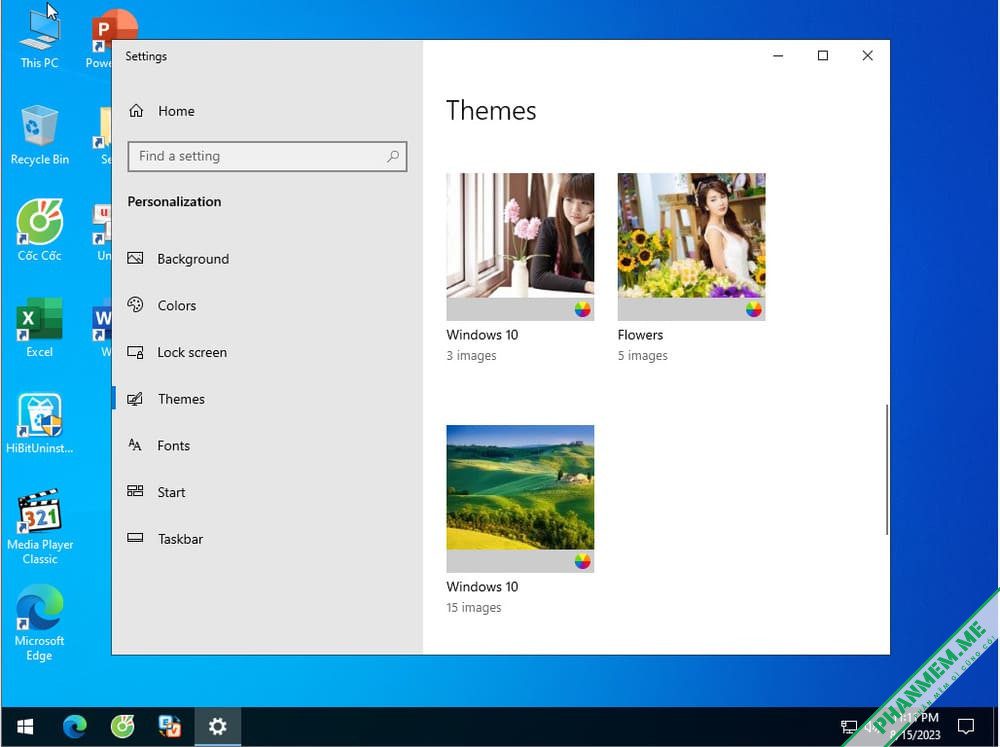Click the Fonts icon
The width and height of the screenshot is (1000, 747).
tap(135, 445)
